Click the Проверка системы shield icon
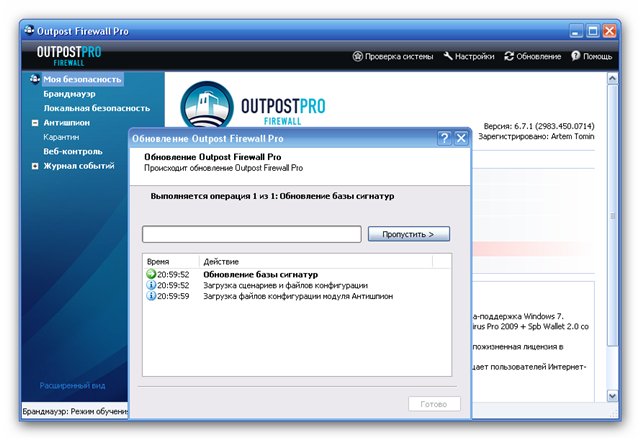This screenshot has height=440, width=640. click(358, 56)
